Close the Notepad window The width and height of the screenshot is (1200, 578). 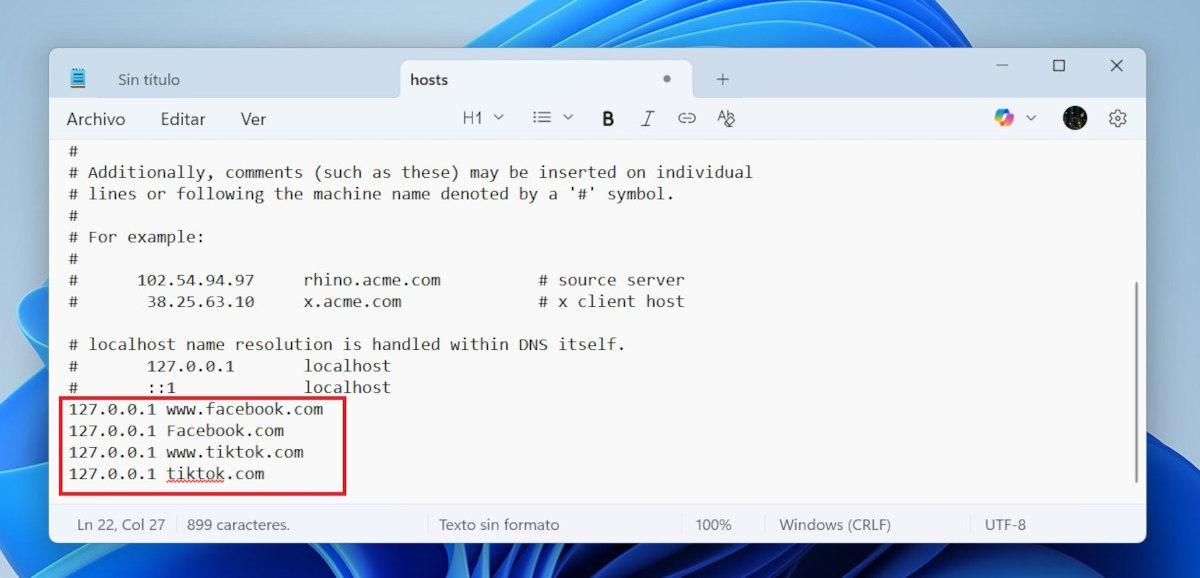pyautogui.click(x=1117, y=66)
